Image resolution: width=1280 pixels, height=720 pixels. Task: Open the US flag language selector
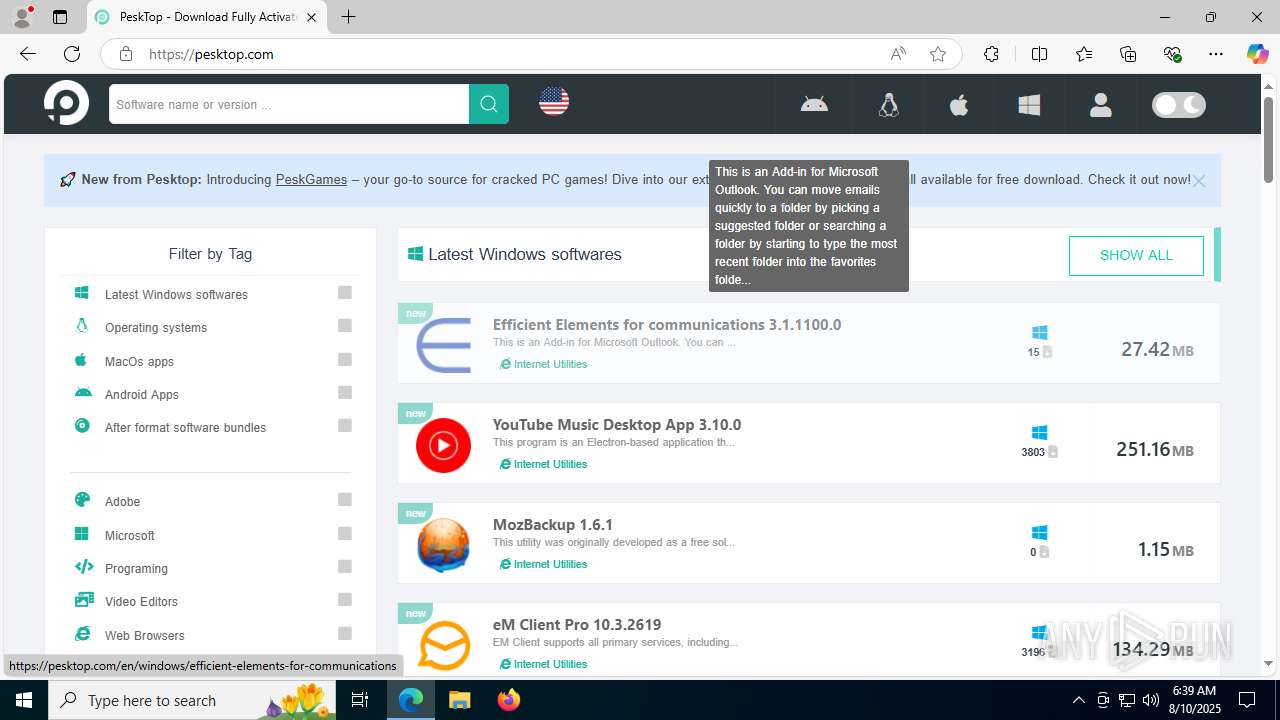pos(554,101)
